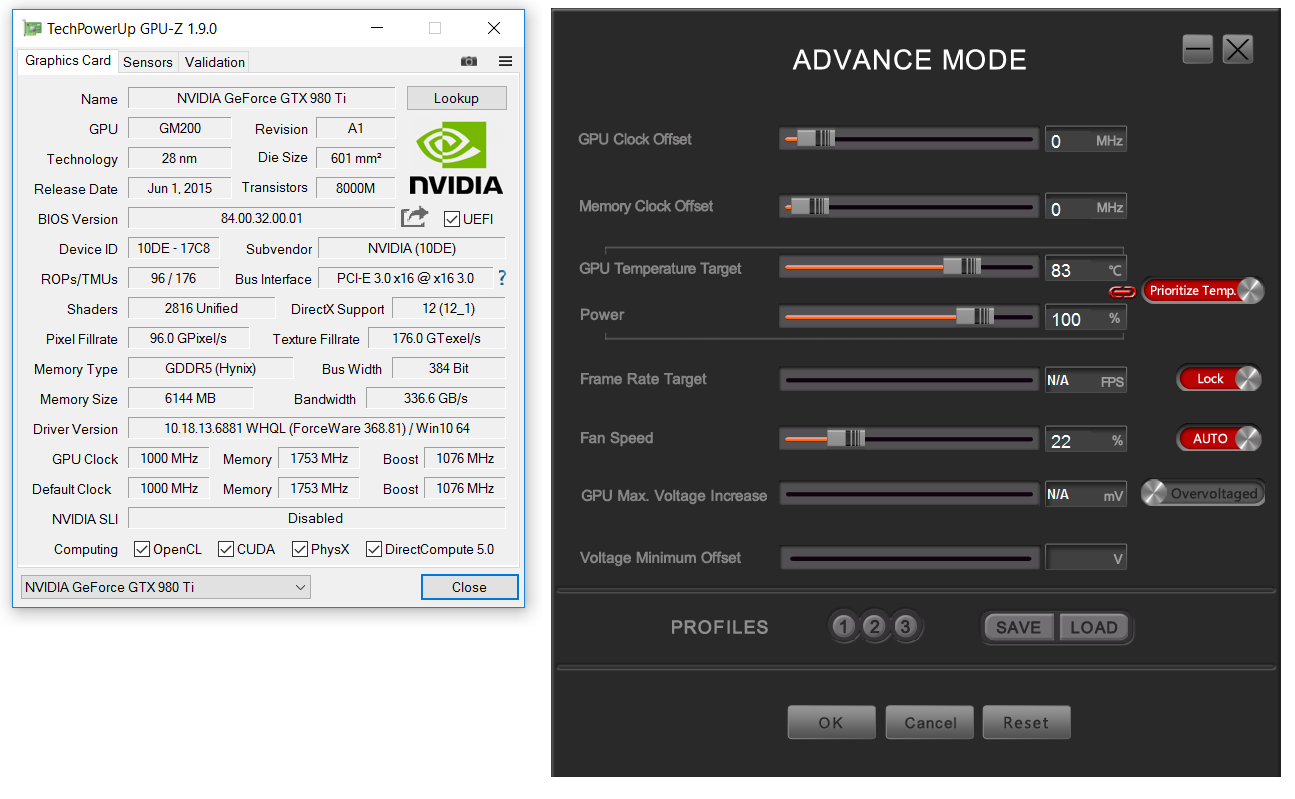Click the NVIDIA SLI Disabled field

pos(317,518)
